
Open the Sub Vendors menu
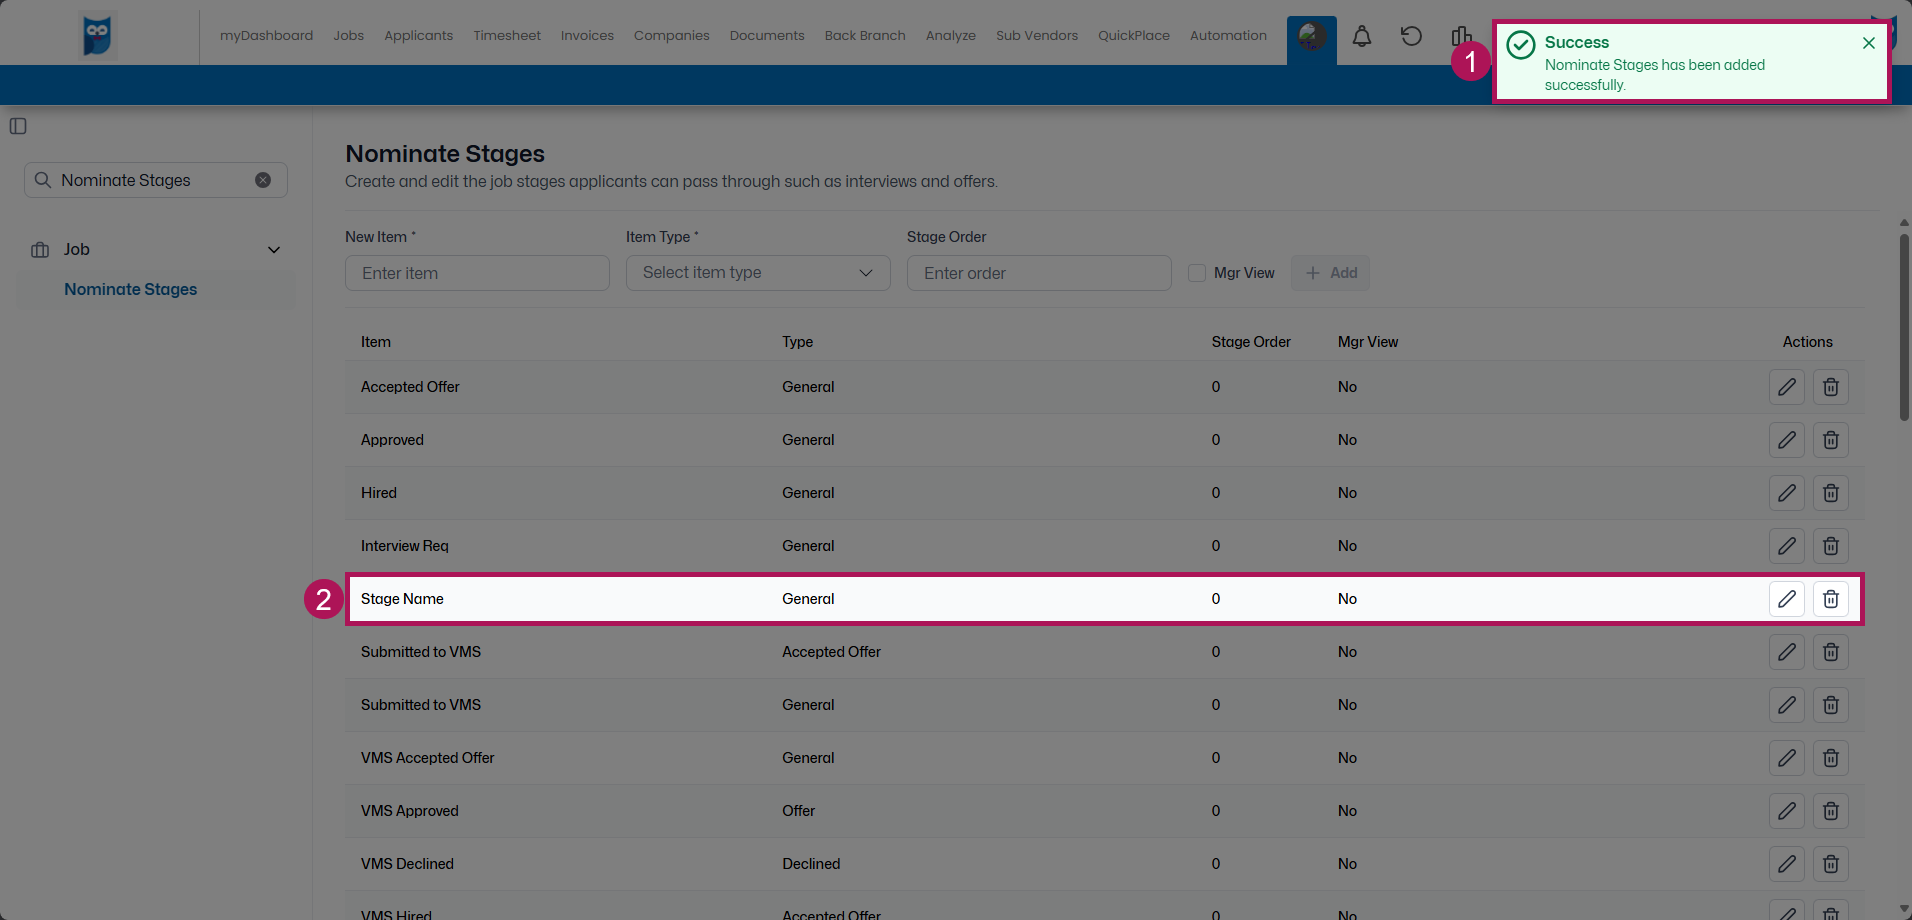(1037, 36)
